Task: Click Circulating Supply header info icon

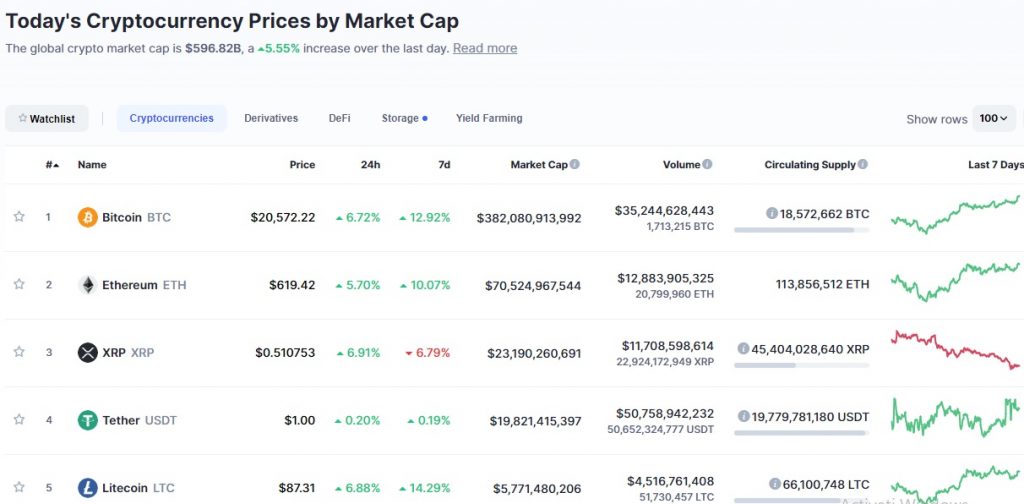Action: click(863, 164)
